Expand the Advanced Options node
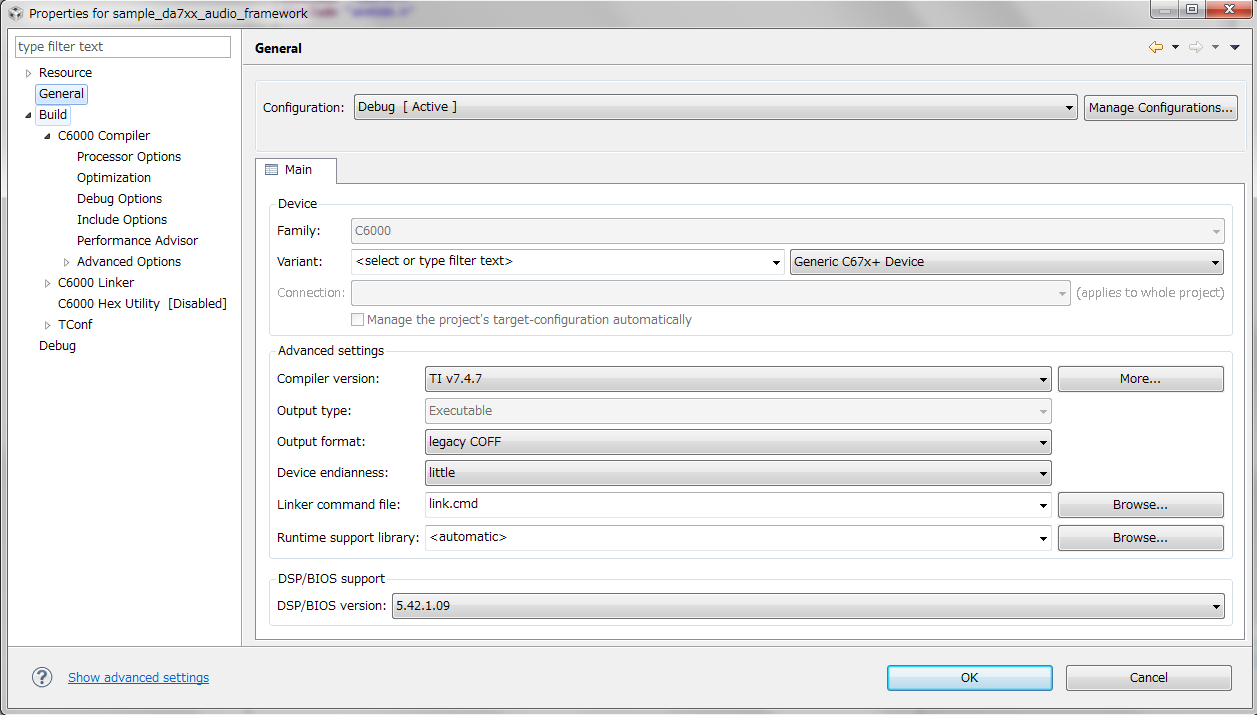Image resolution: width=1257 pixels, height=715 pixels. click(66, 262)
